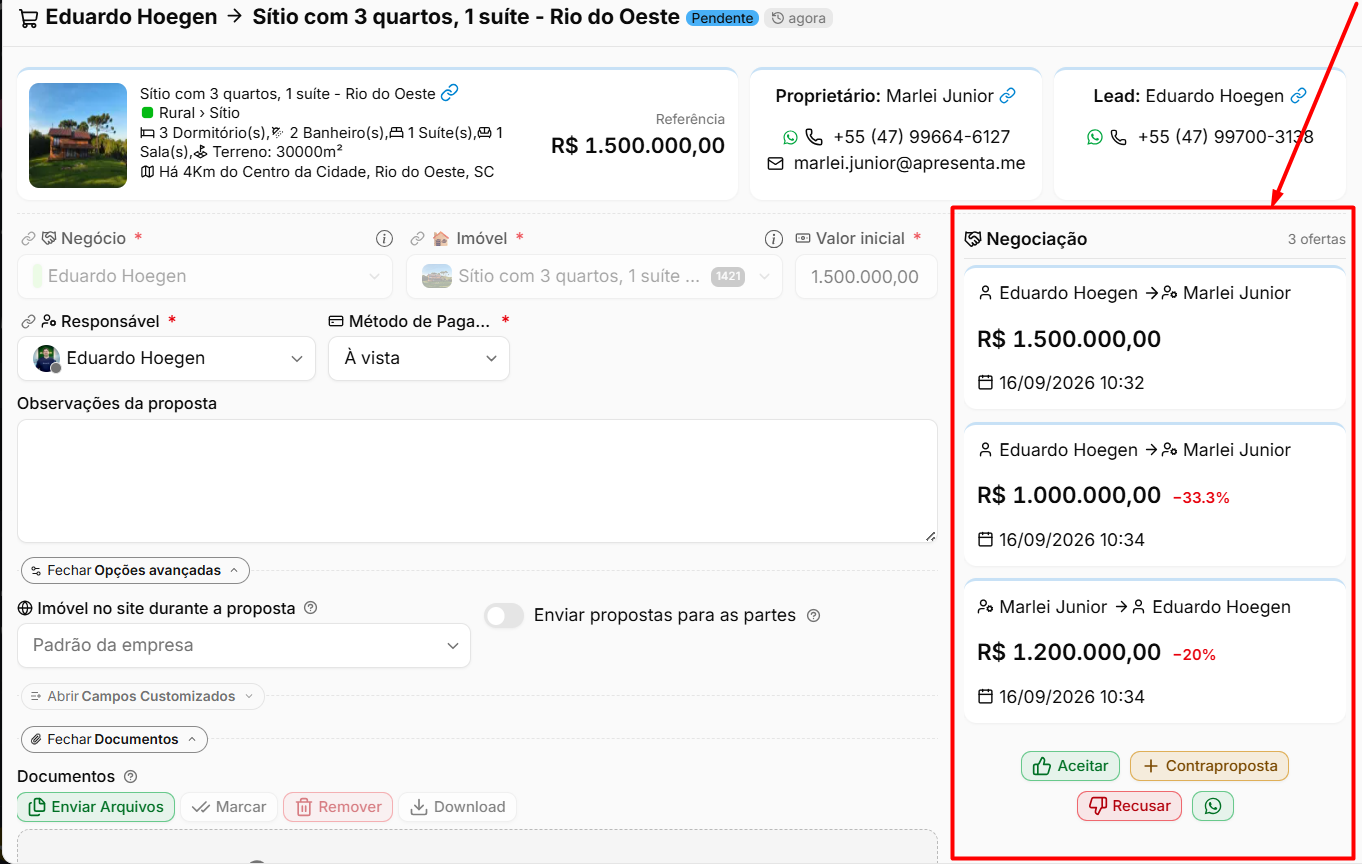Collapse the Documentos section
This screenshot has width=1362, height=864.
click(114, 740)
